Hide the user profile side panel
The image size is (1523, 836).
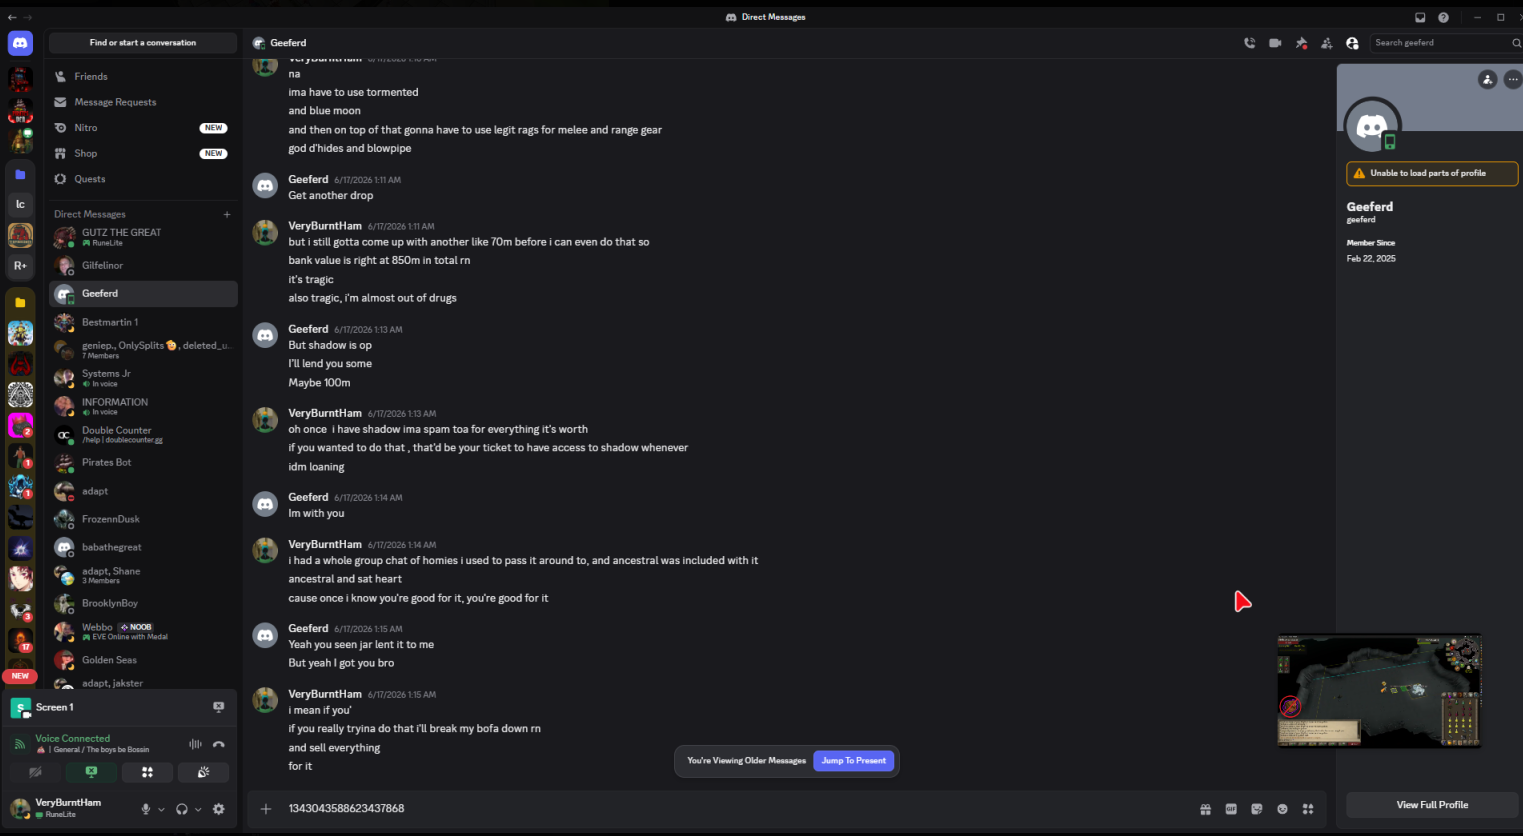[x=1352, y=43]
